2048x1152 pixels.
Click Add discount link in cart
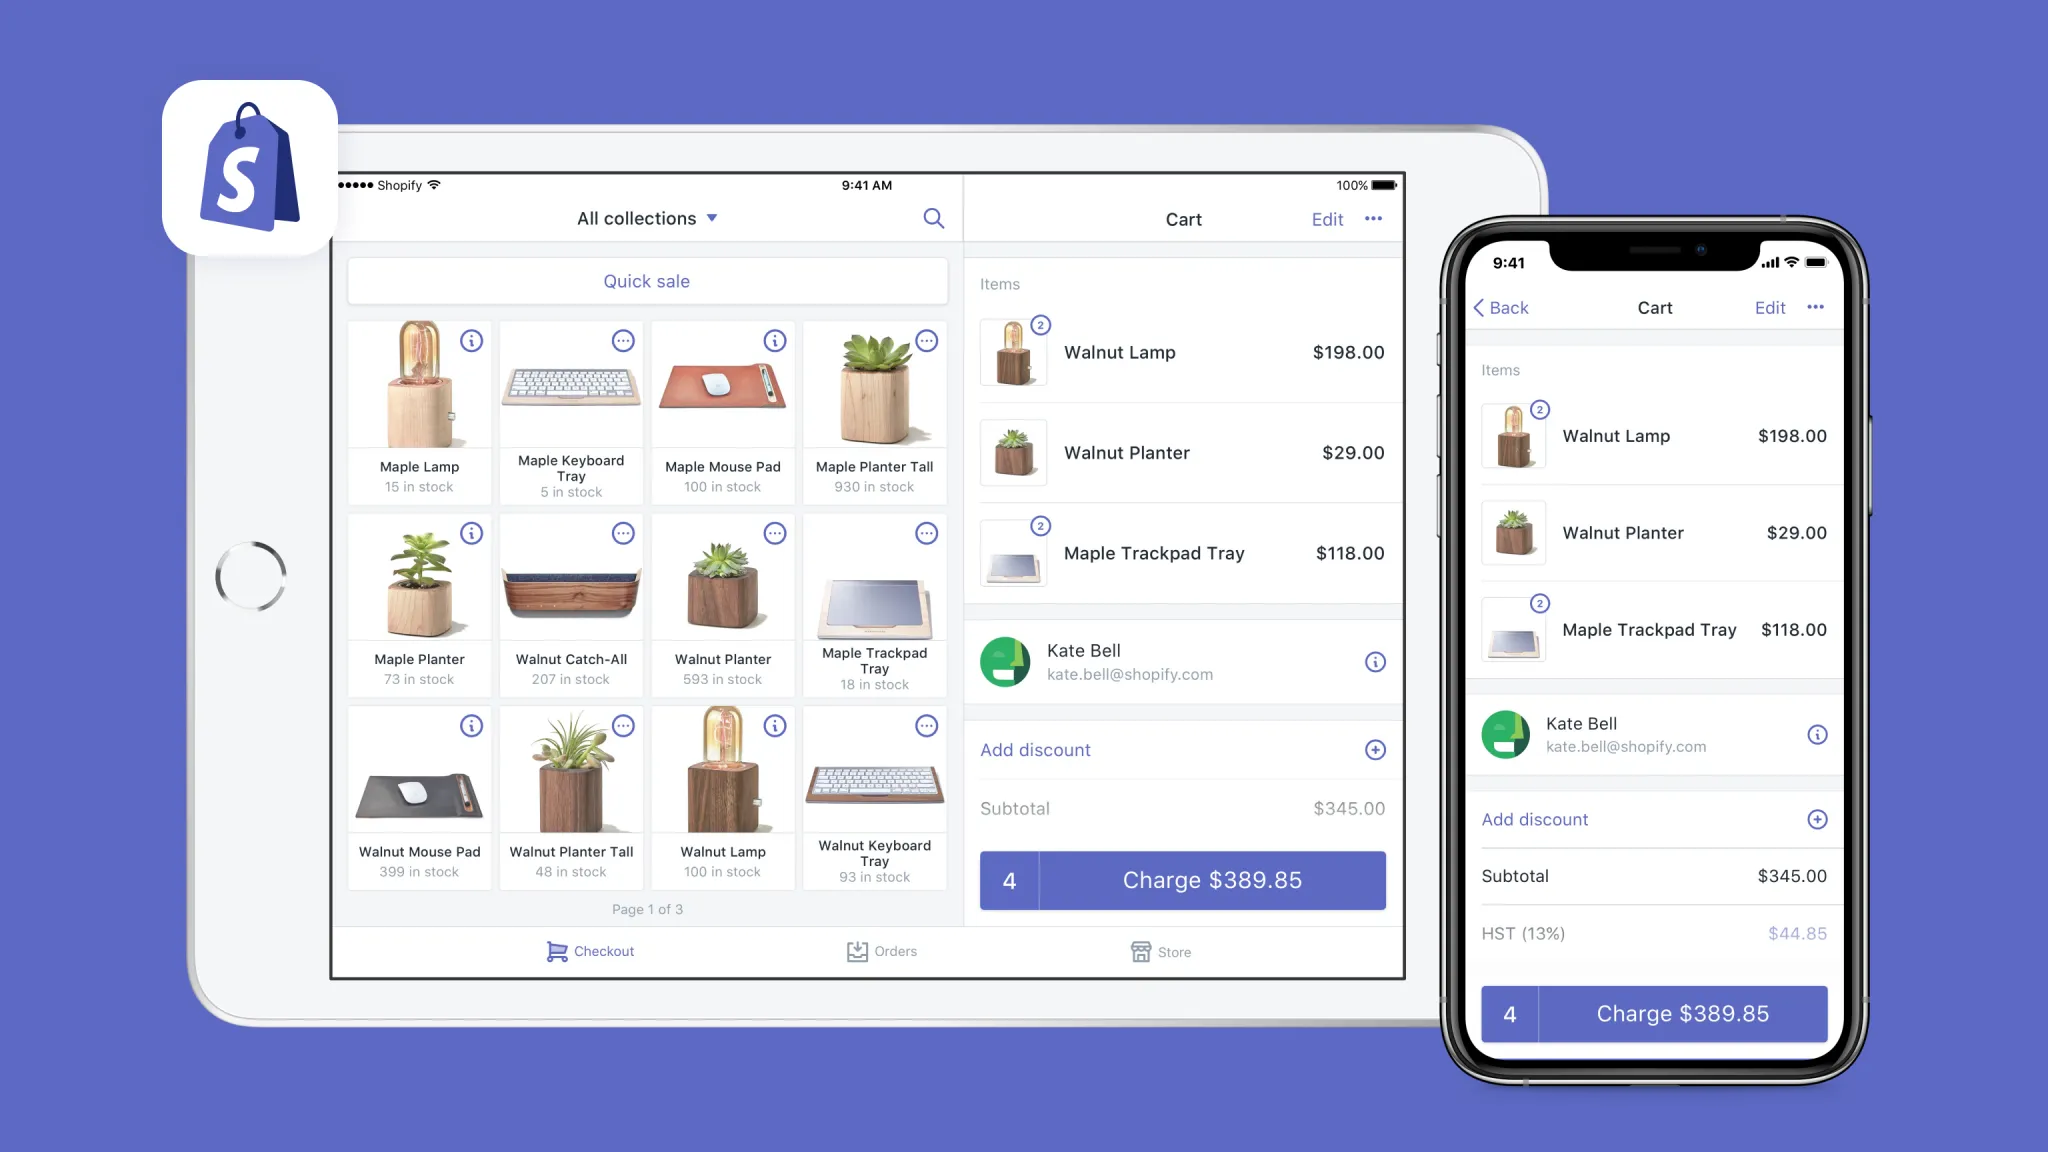pos(1035,750)
